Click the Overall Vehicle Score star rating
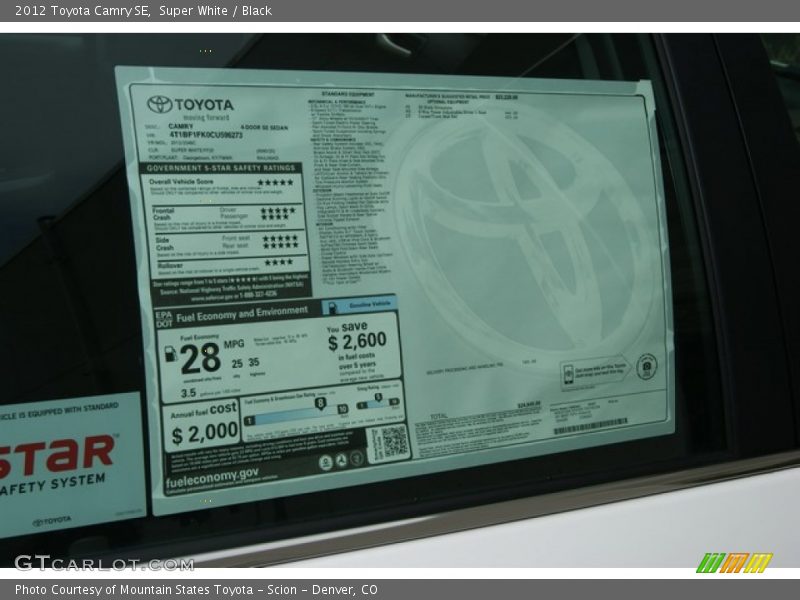 [275, 182]
